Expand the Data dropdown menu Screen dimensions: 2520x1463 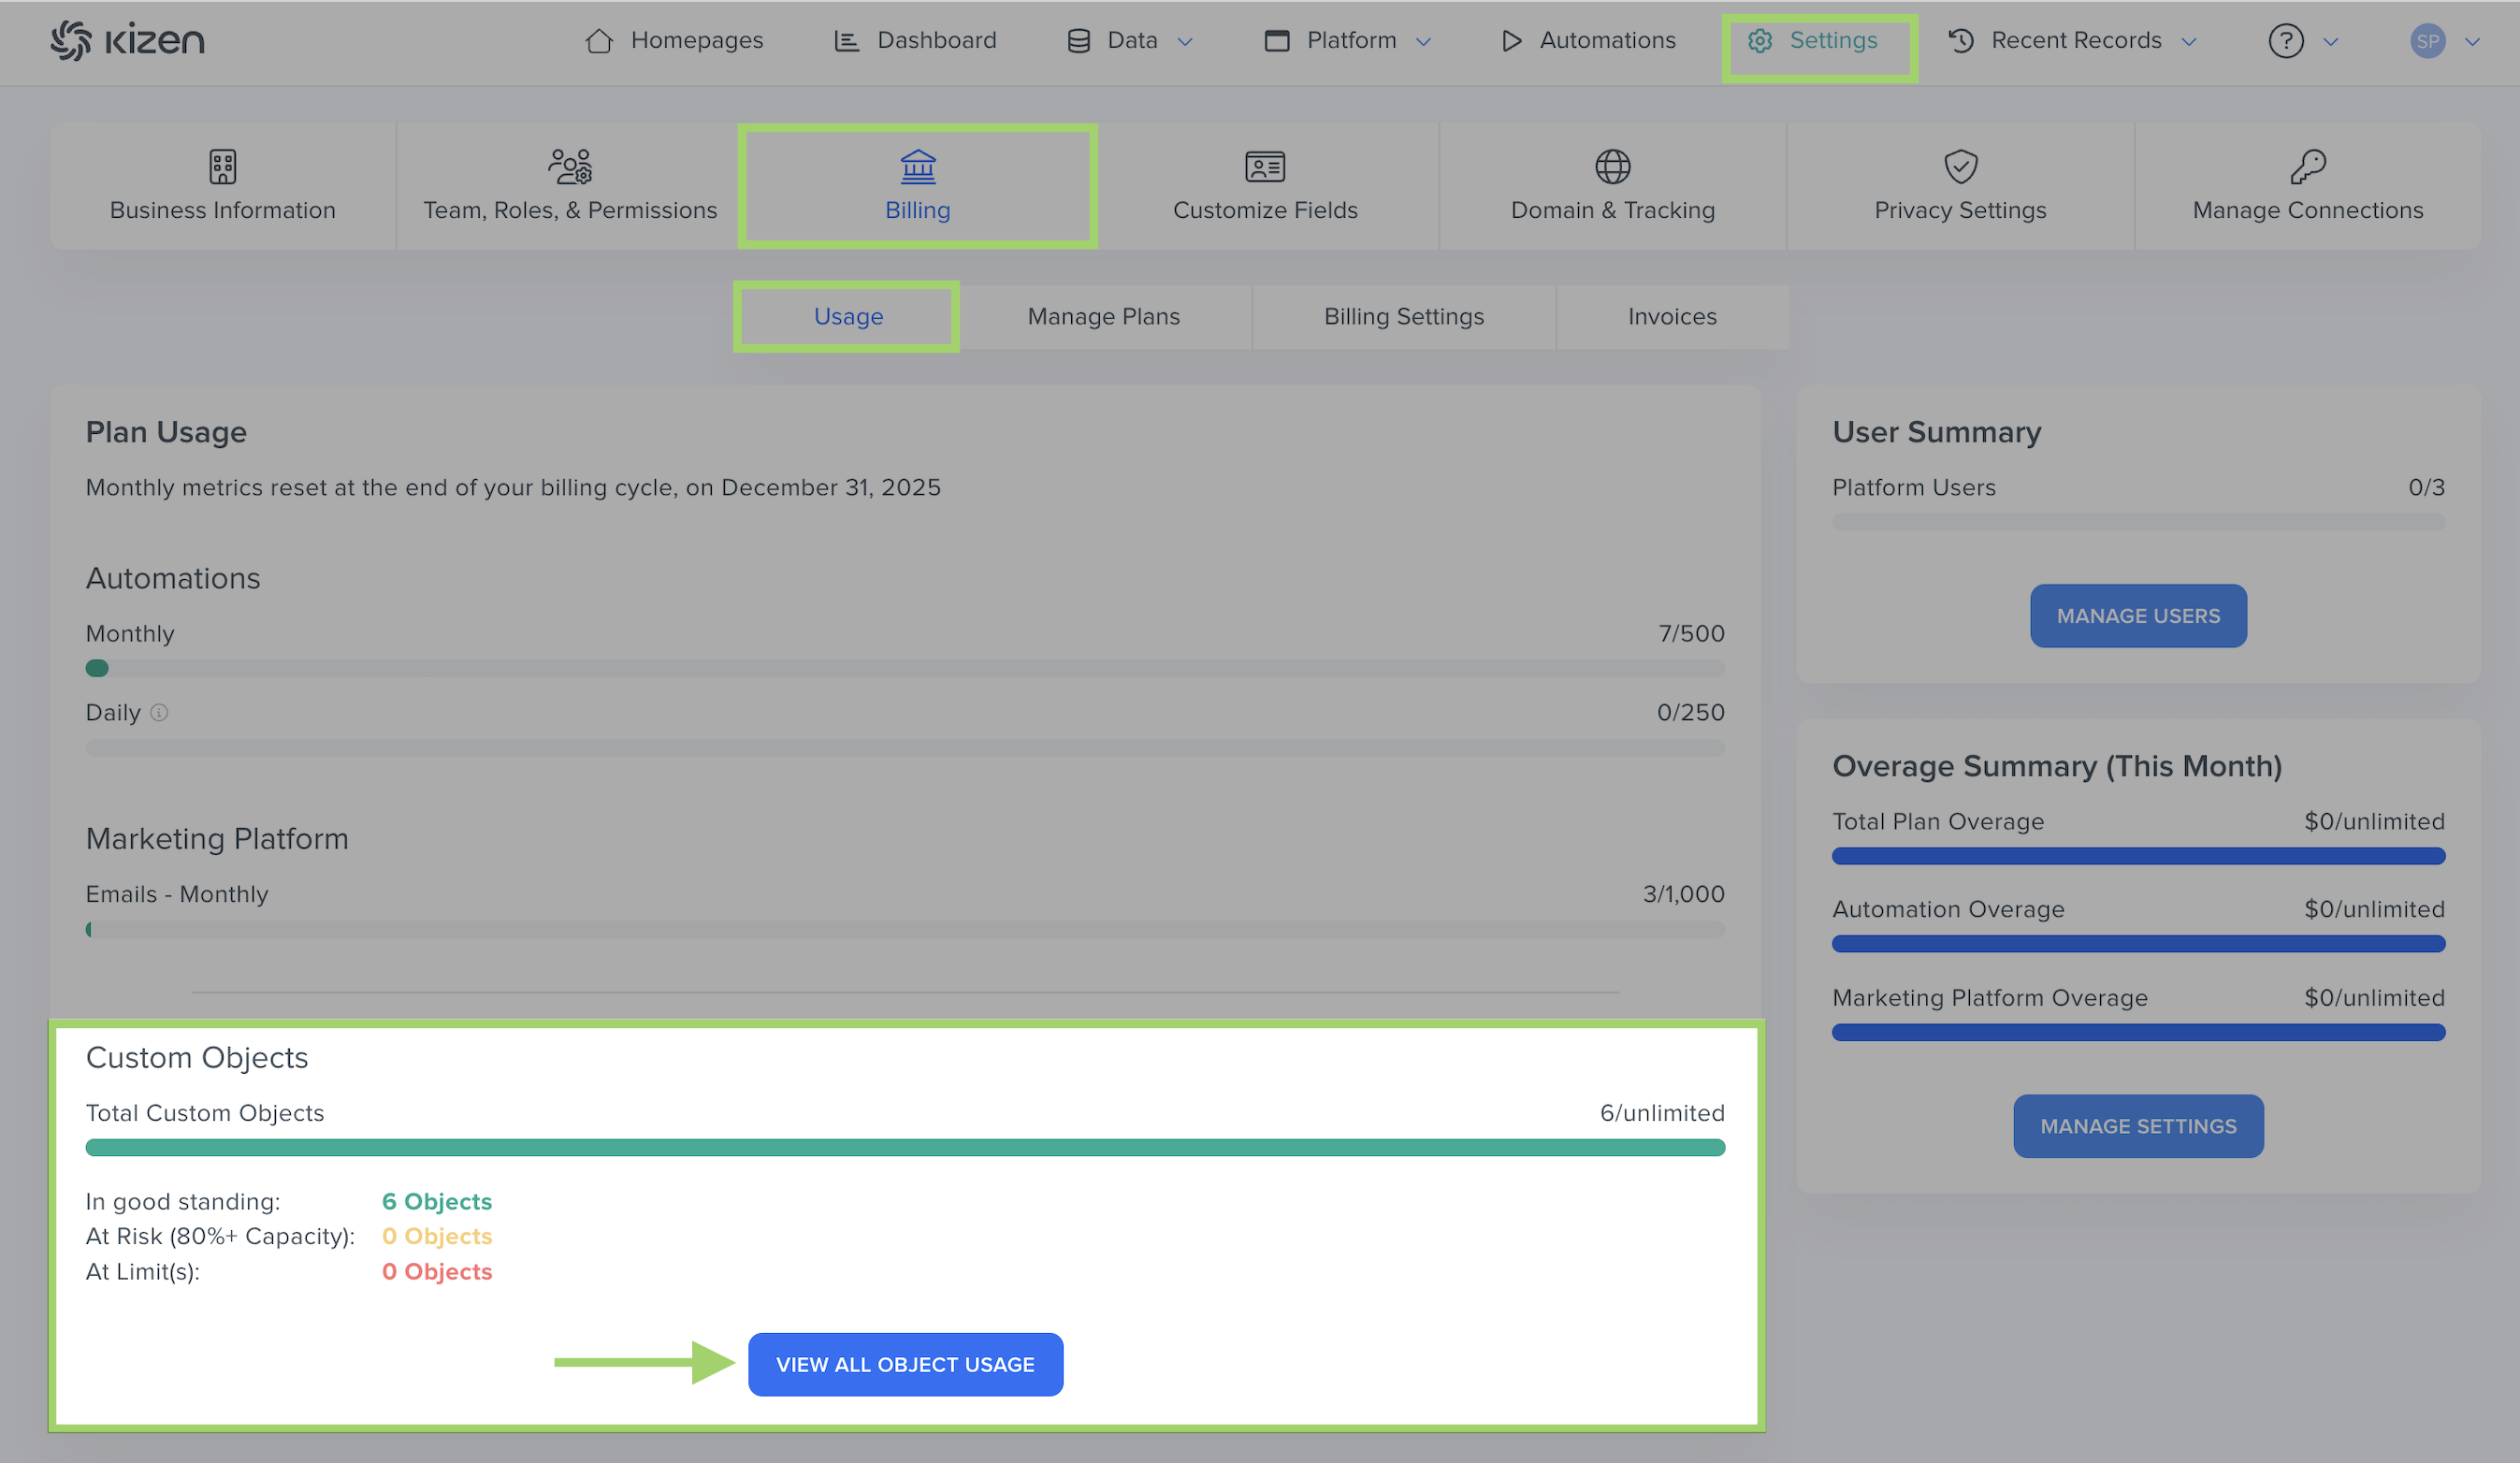point(1131,41)
